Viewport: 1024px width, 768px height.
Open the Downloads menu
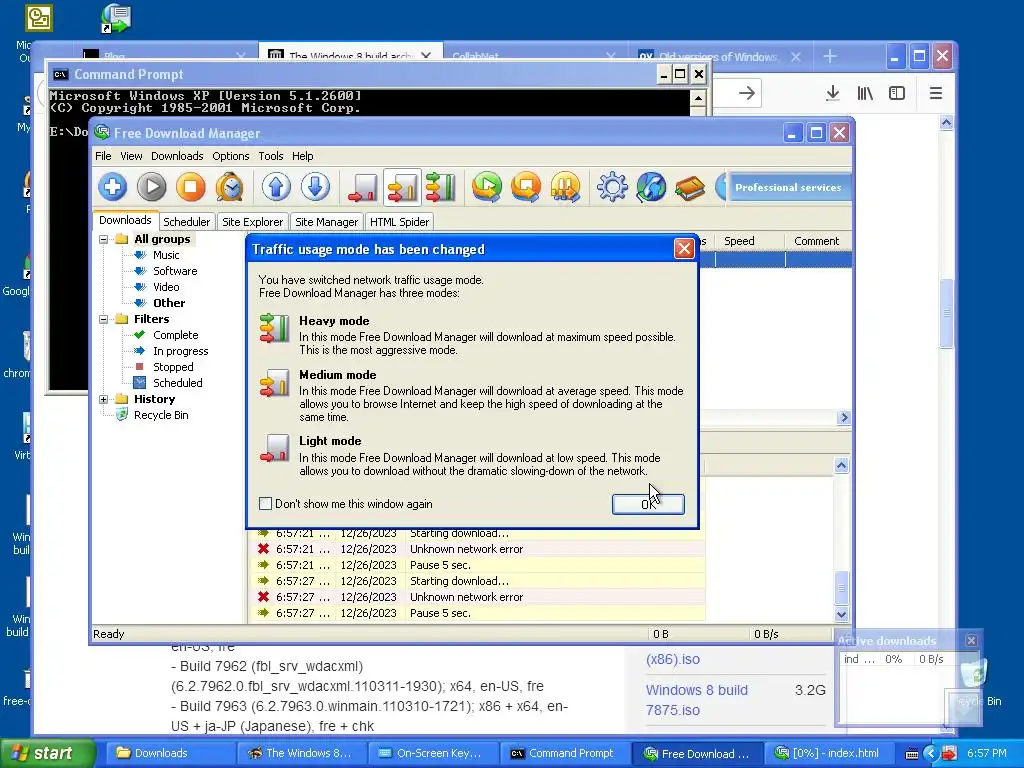pos(177,156)
